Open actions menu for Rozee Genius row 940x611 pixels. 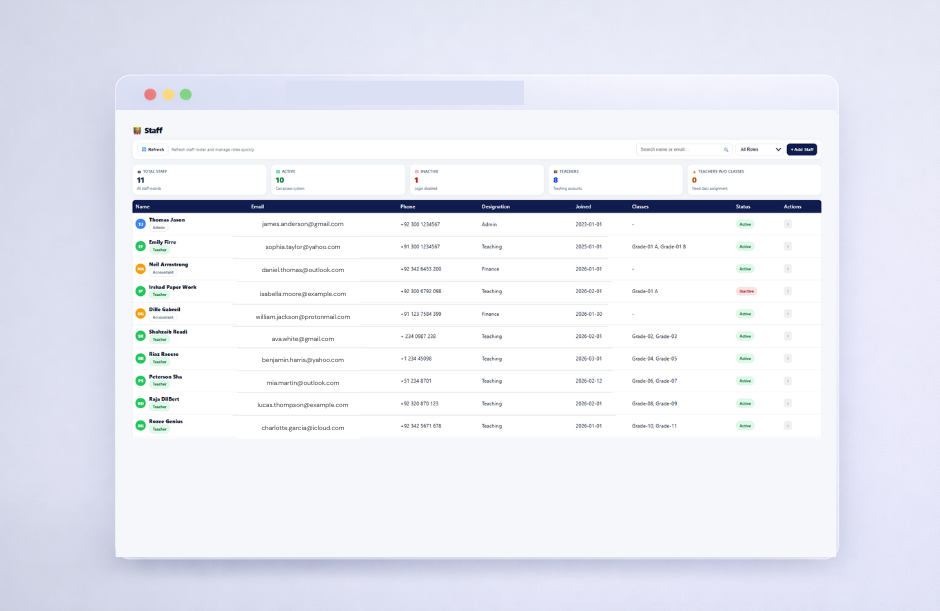tap(788, 426)
